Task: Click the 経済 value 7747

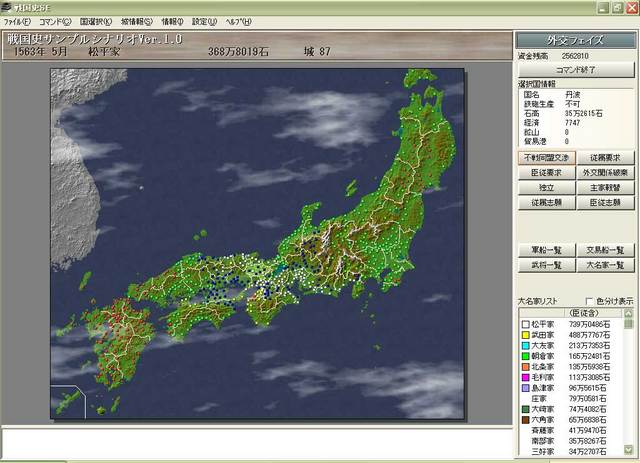Action: (x=573, y=122)
